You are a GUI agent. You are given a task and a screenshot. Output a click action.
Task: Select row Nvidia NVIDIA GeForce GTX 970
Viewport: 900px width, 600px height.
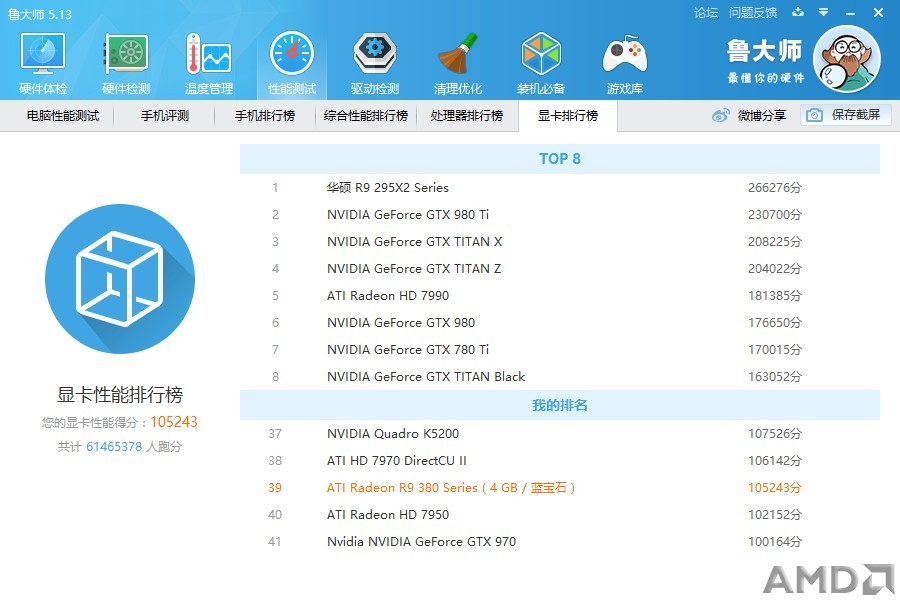coord(560,541)
